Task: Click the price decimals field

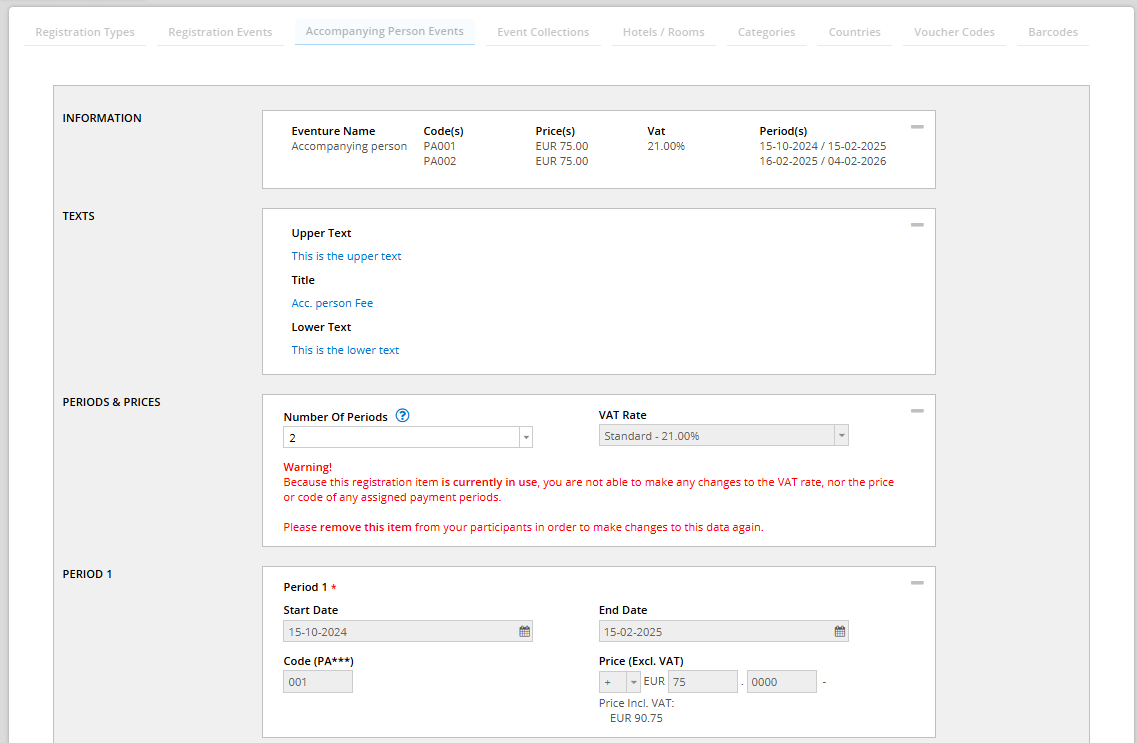Action: click(781, 682)
